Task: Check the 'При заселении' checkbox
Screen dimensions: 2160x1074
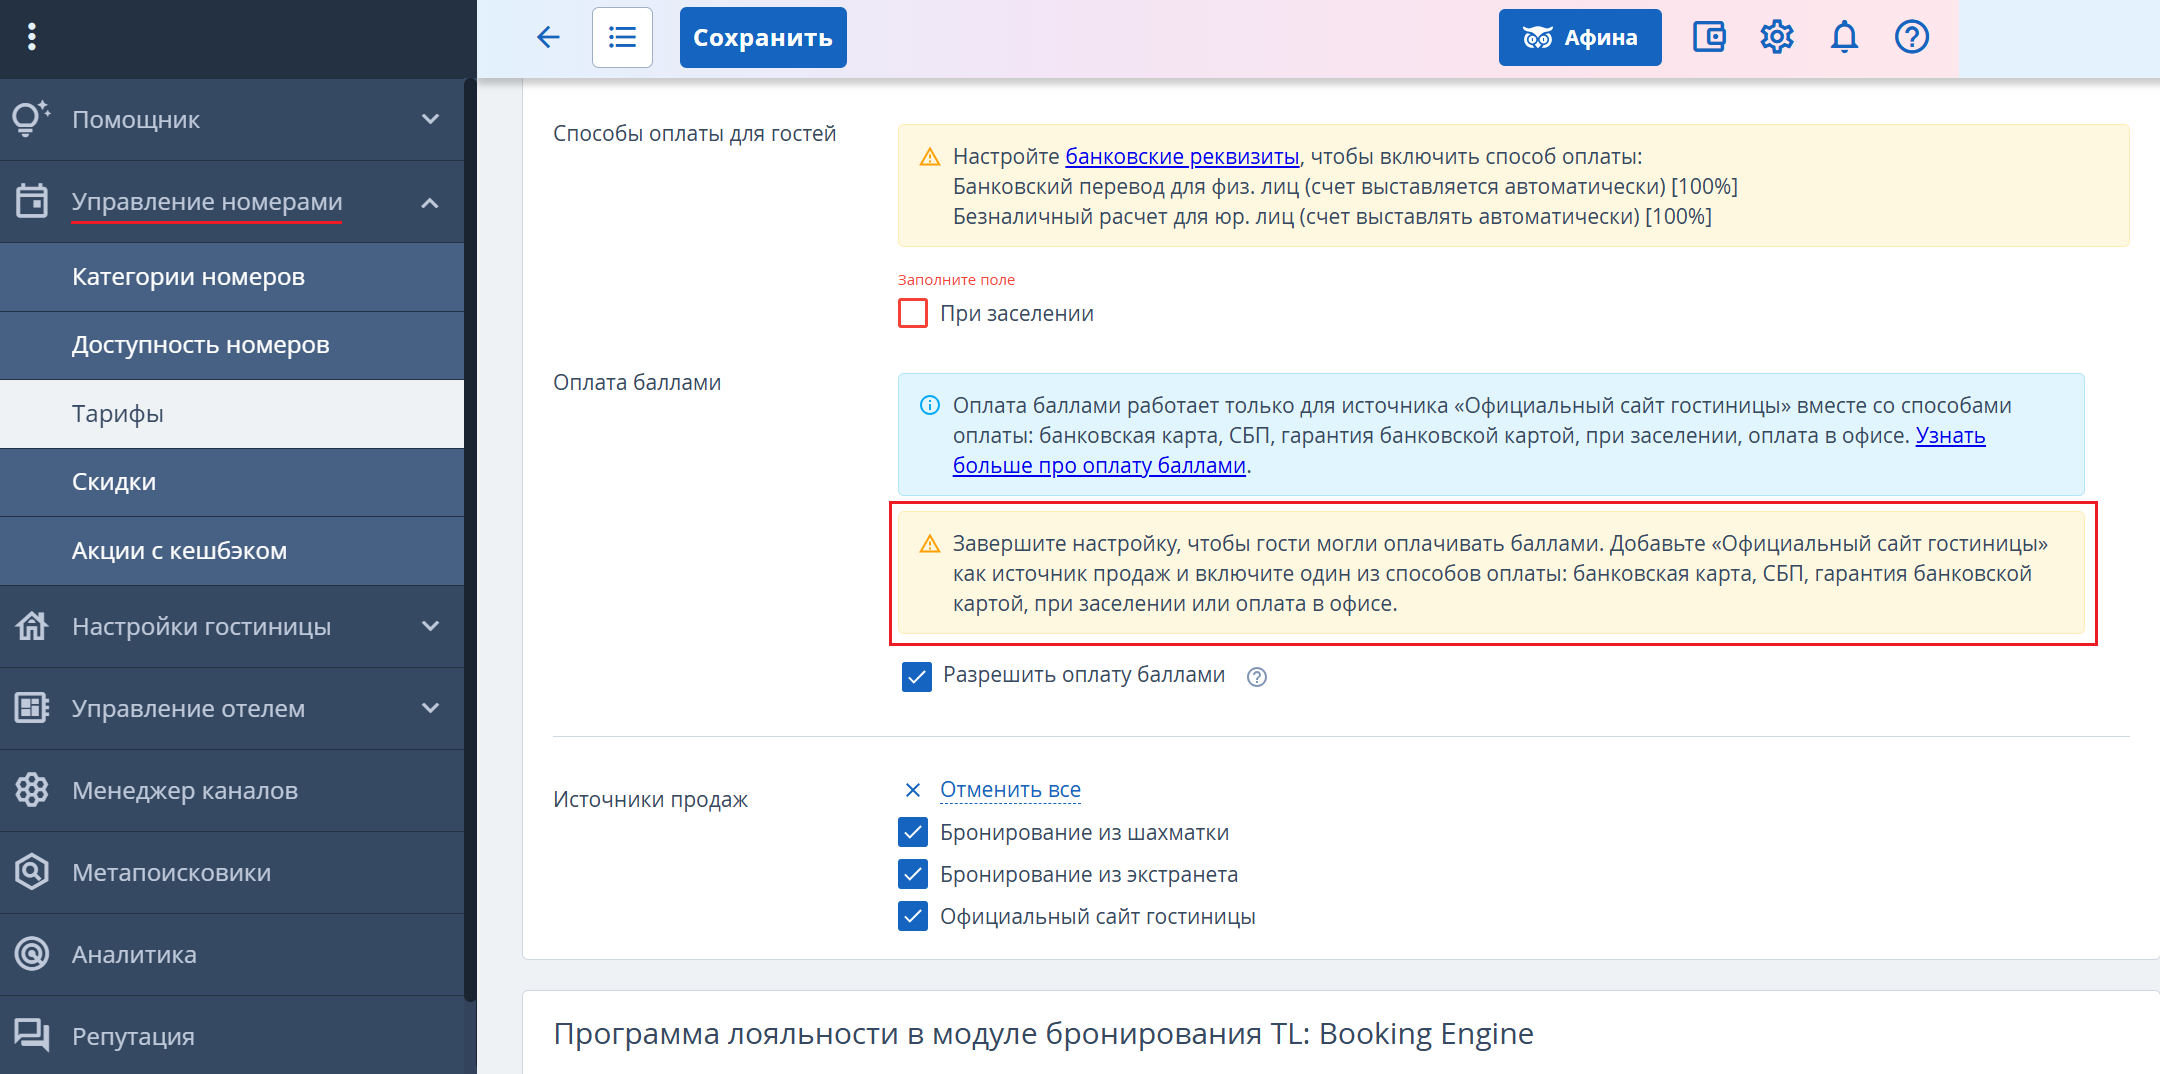Action: (913, 313)
